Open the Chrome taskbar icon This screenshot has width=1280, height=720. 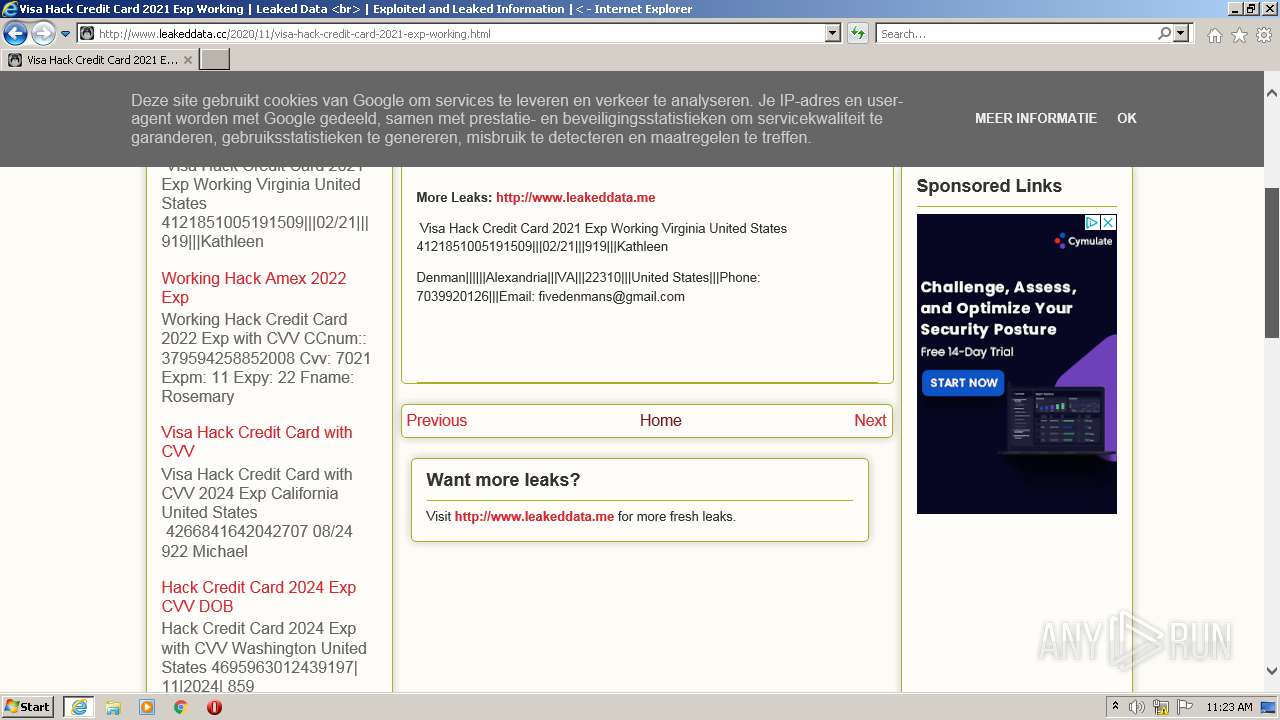(x=181, y=707)
